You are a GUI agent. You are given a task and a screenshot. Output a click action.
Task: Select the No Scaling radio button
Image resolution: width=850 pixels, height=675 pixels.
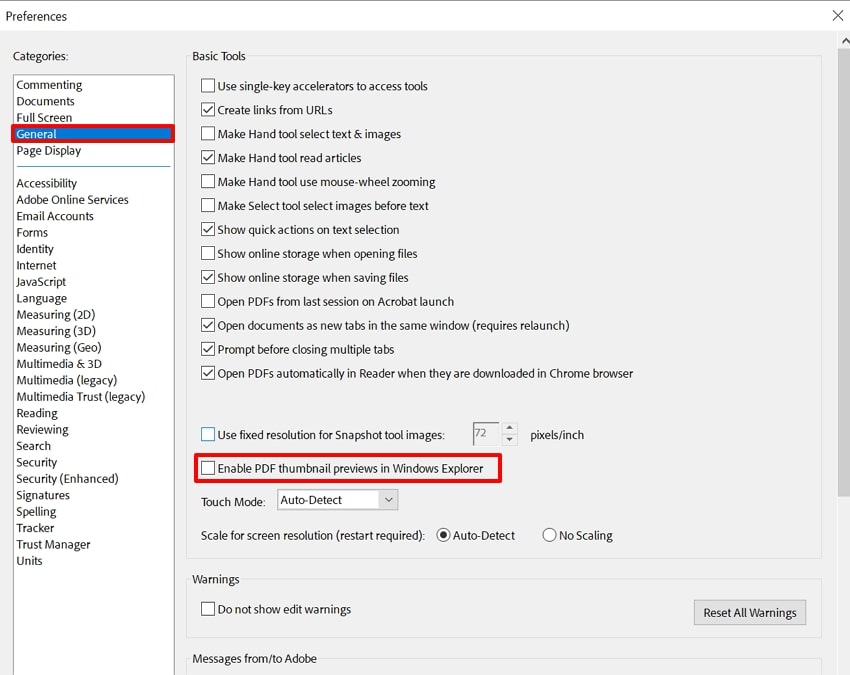click(x=550, y=535)
